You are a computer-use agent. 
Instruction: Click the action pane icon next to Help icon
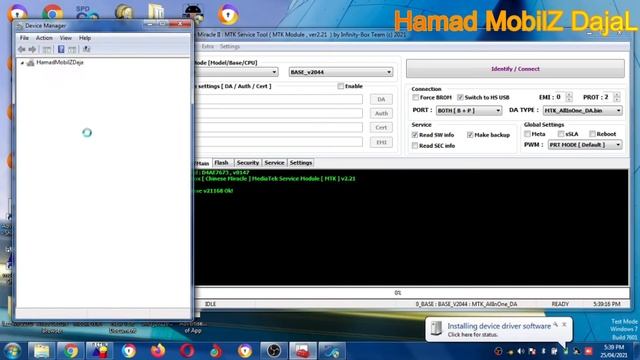pos(72,49)
